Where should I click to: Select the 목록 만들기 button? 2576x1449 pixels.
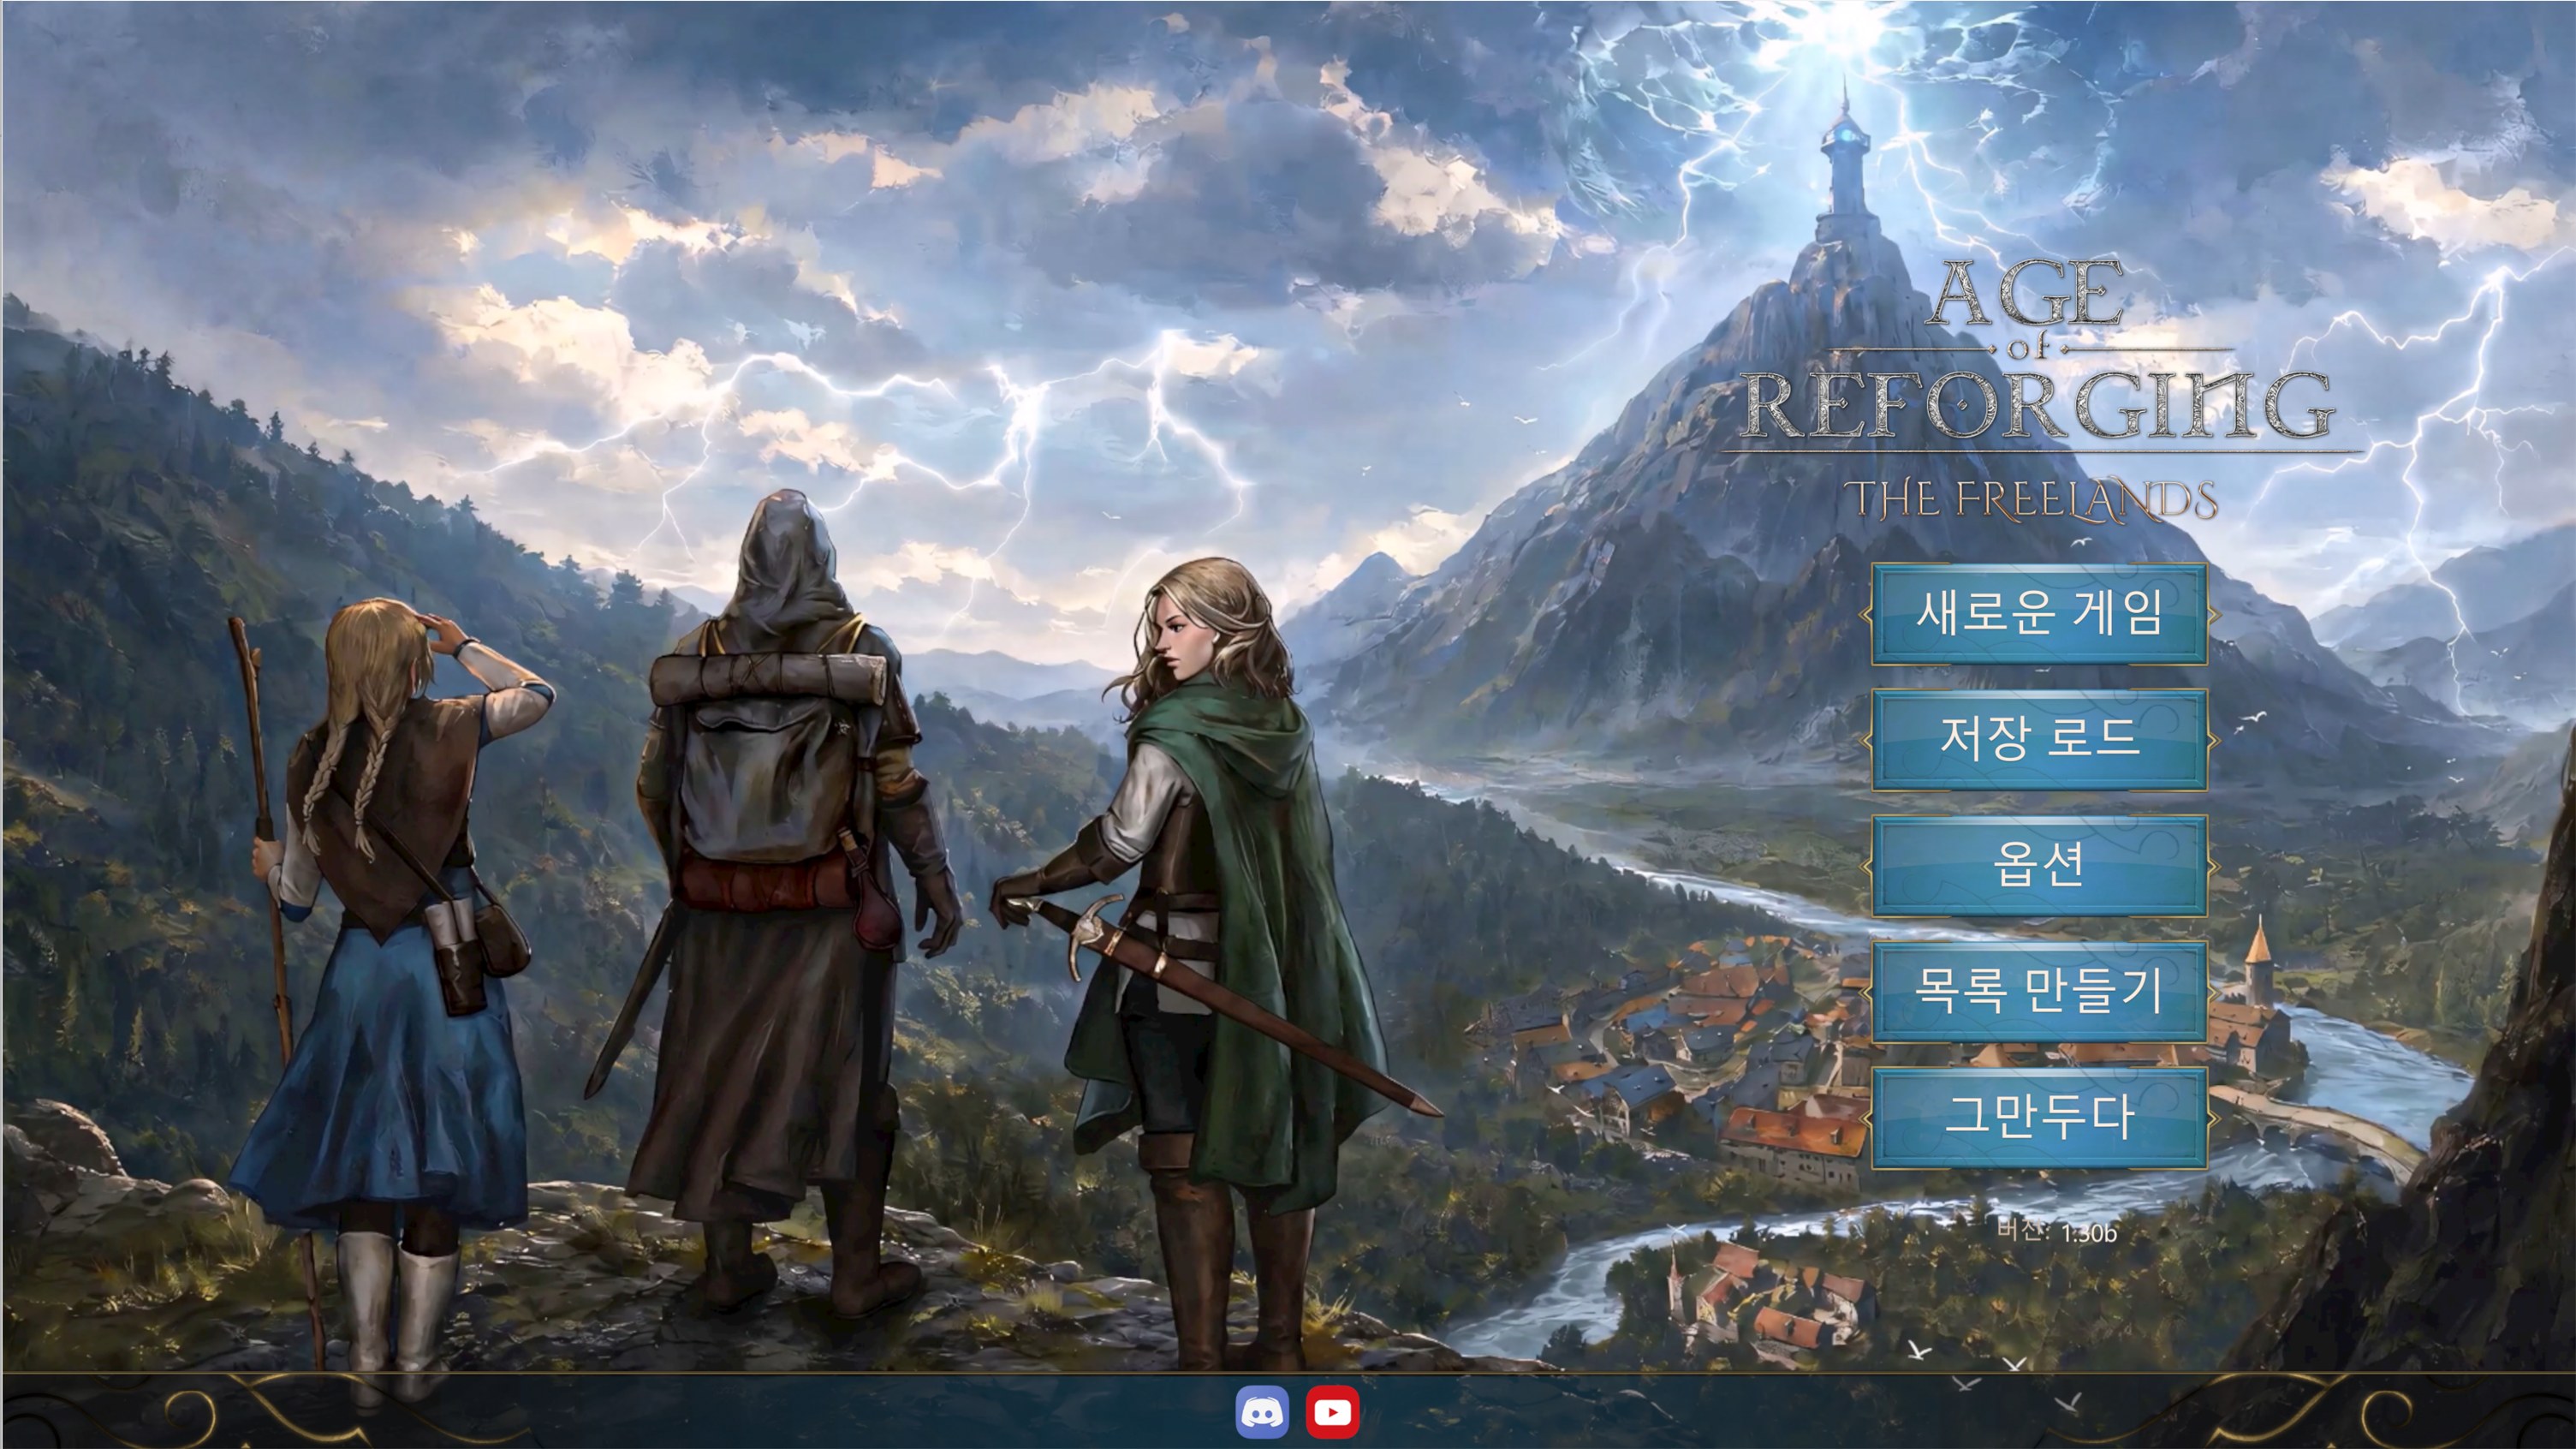(x=2039, y=991)
